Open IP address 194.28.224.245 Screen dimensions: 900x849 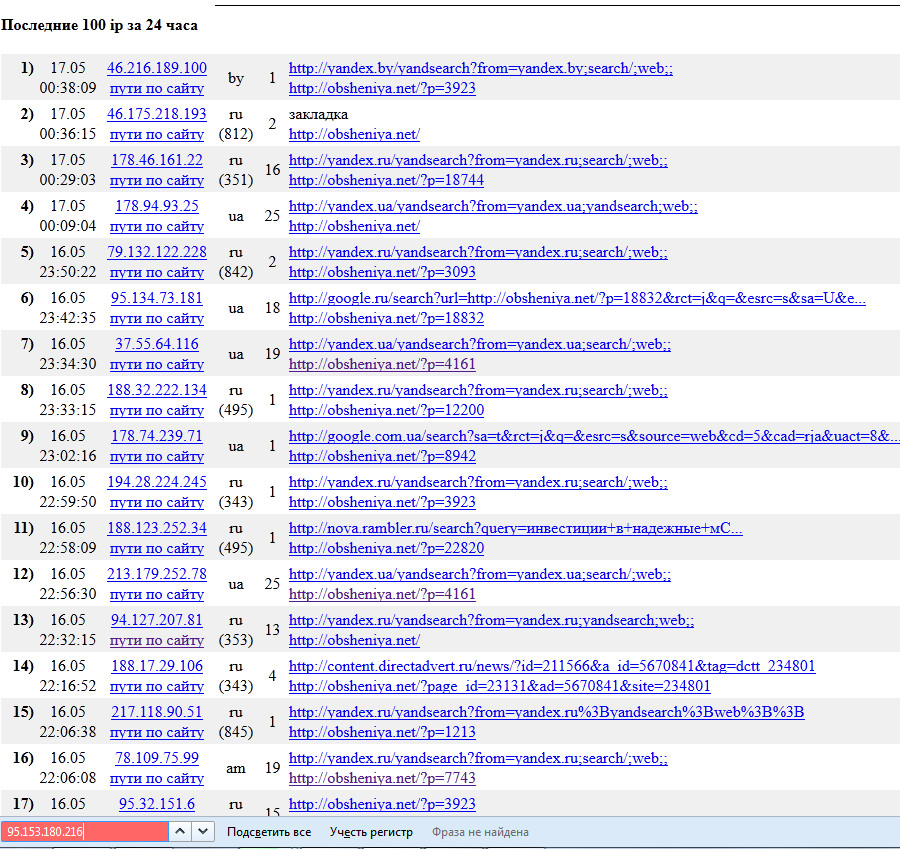157,482
